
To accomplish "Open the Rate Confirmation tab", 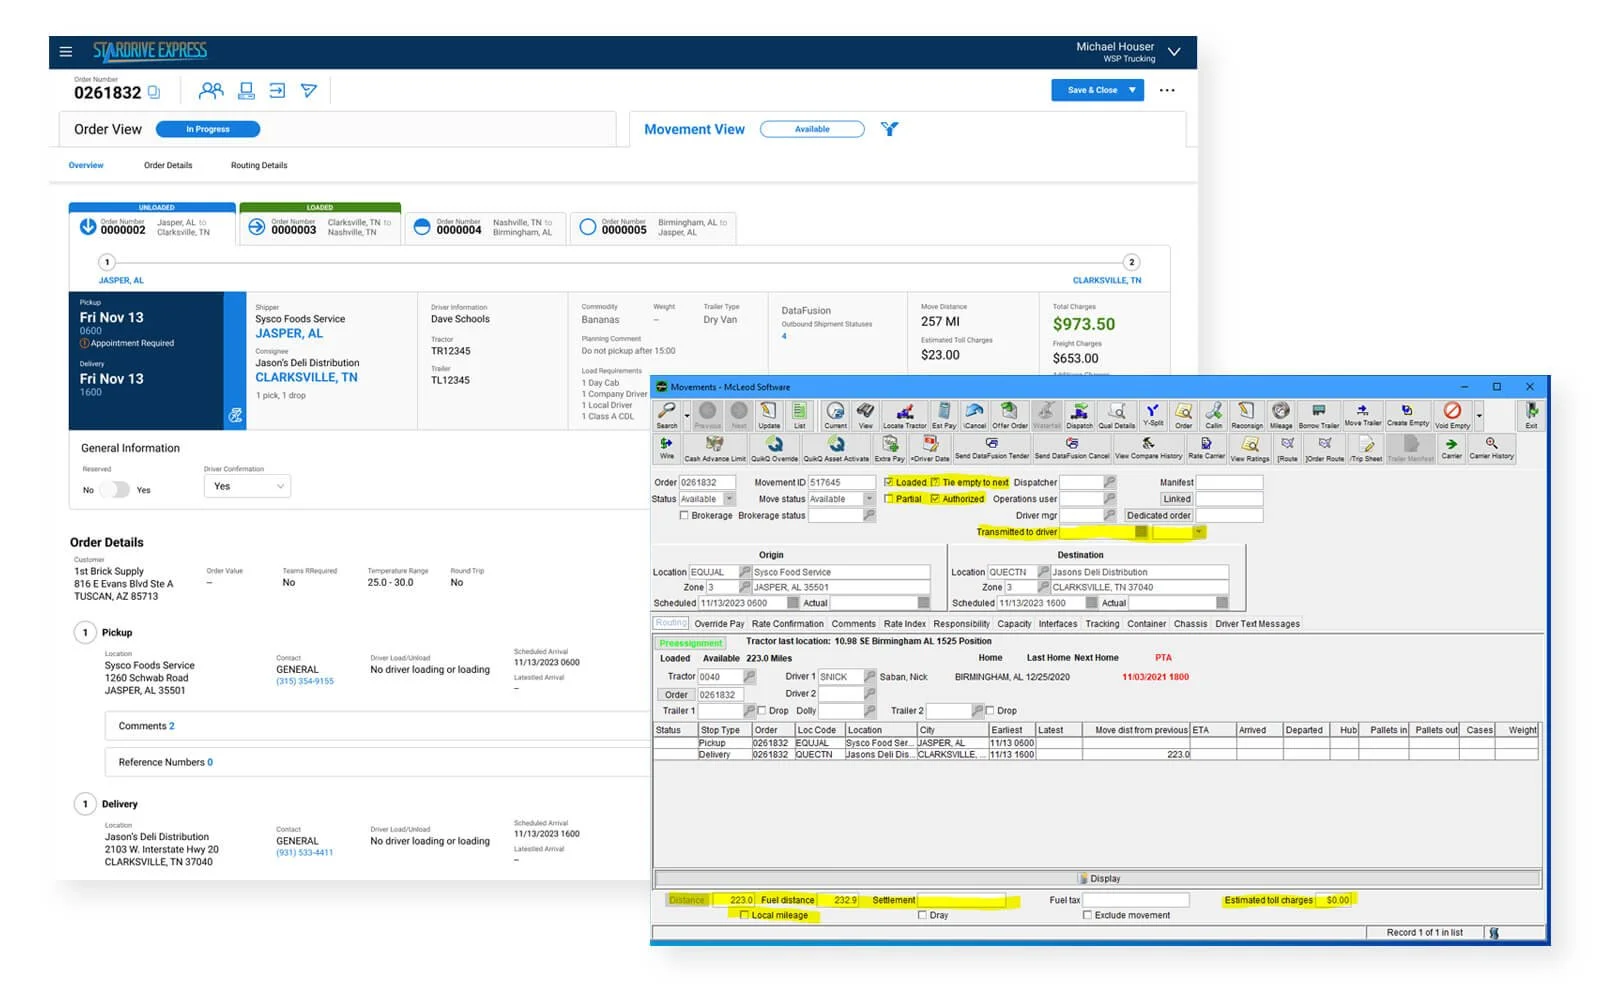I will coord(788,624).
